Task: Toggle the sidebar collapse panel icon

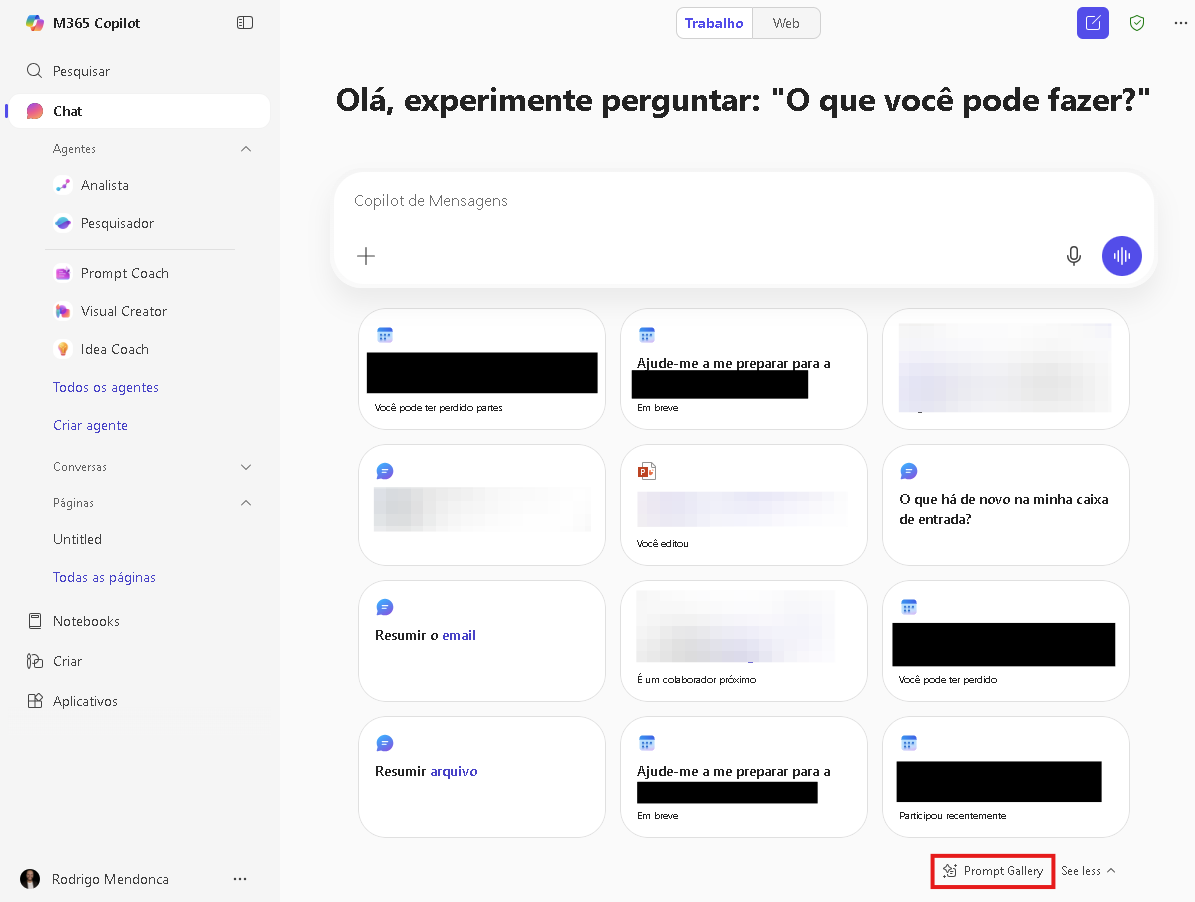Action: tap(245, 23)
